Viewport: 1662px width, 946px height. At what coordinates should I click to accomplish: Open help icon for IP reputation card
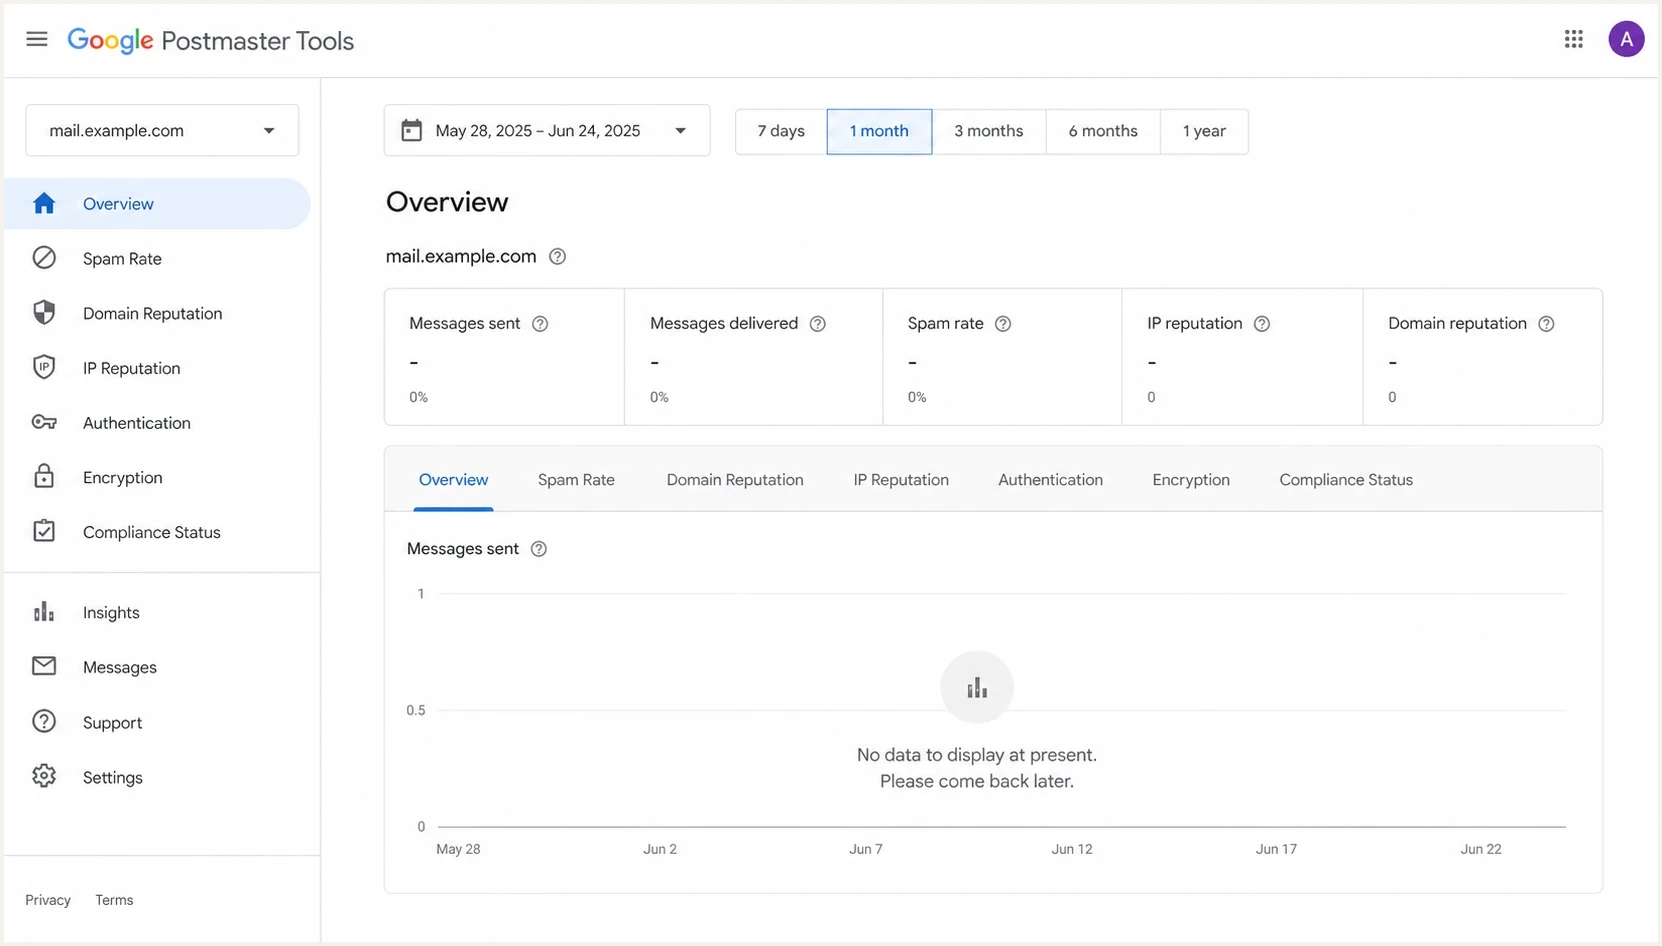pyautogui.click(x=1262, y=324)
